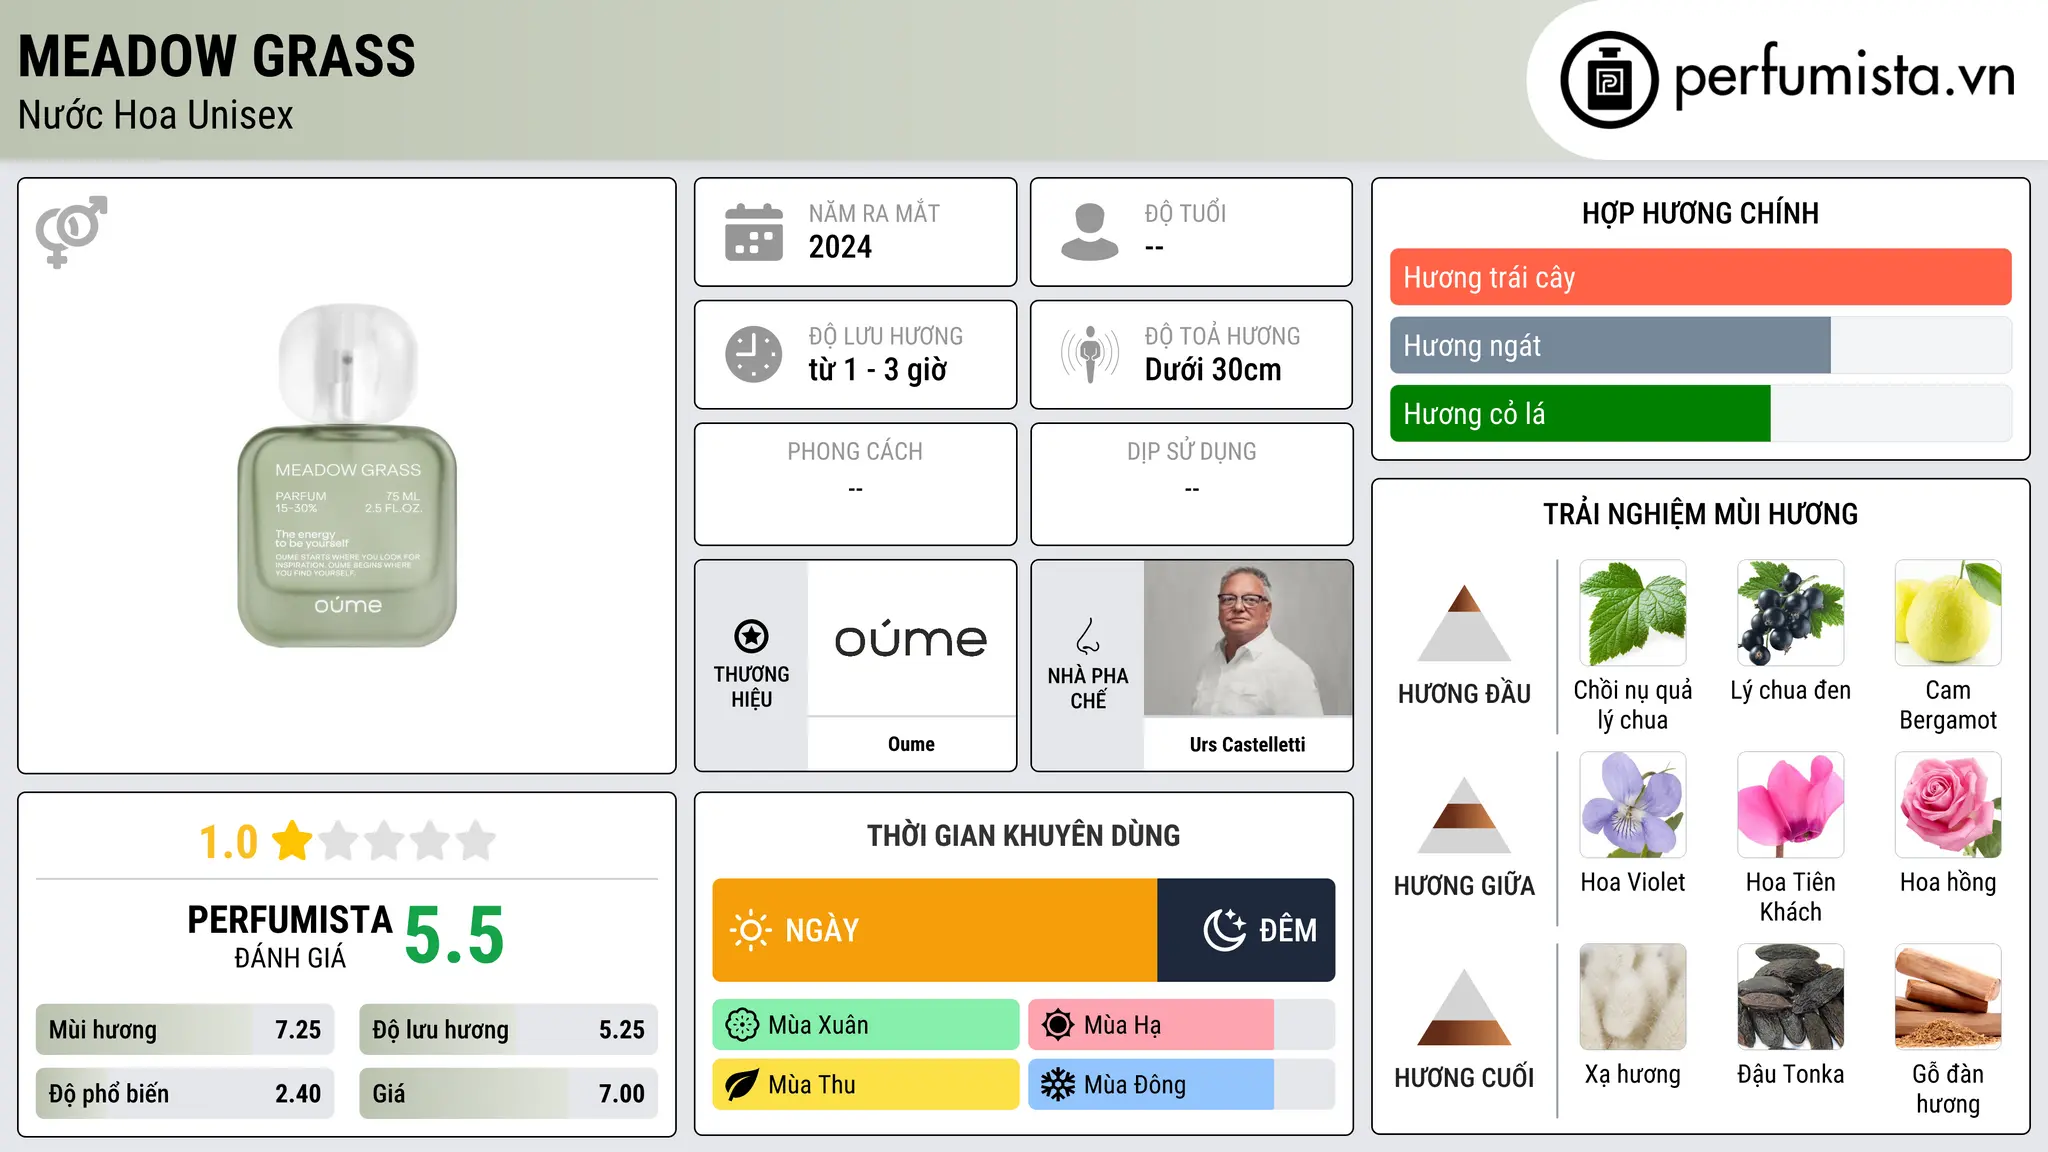The width and height of the screenshot is (2048, 1152).
Task: Click the unisex gender symbol icon
Action: coord(71,231)
